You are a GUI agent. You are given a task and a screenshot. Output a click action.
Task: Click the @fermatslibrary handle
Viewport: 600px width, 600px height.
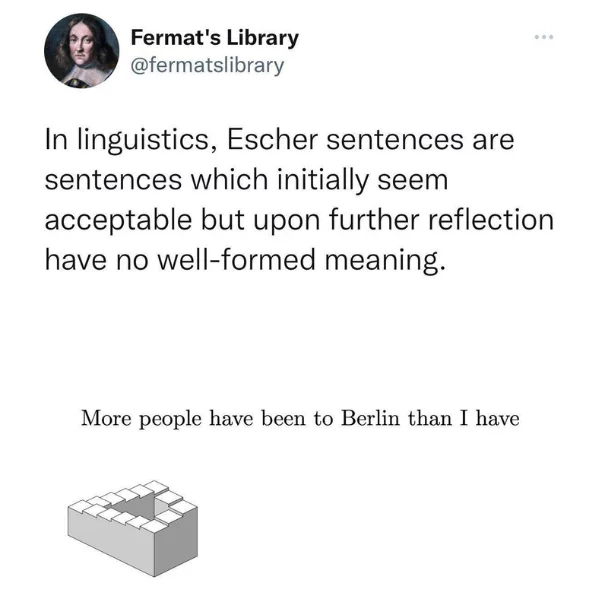[x=208, y=65]
